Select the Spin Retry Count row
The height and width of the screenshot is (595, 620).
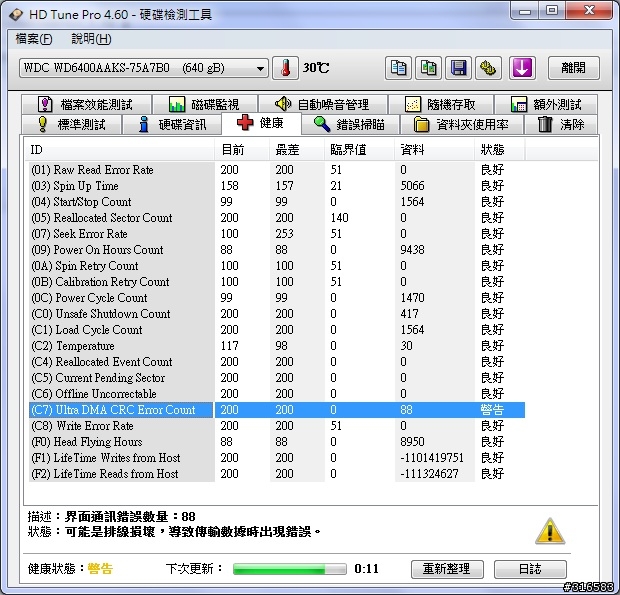point(277,266)
